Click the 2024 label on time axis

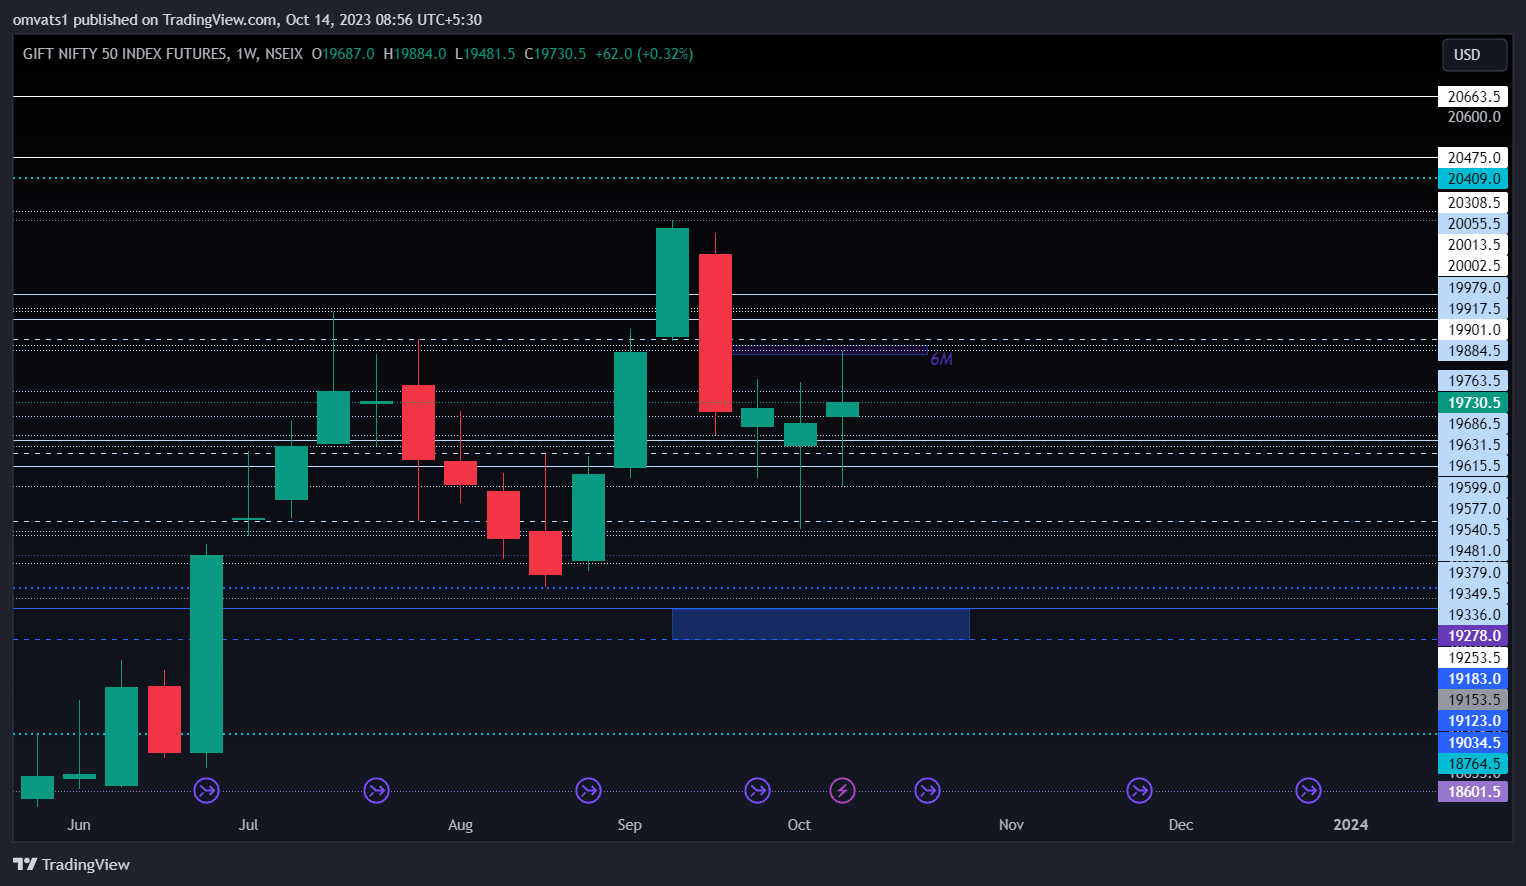coord(1351,825)
